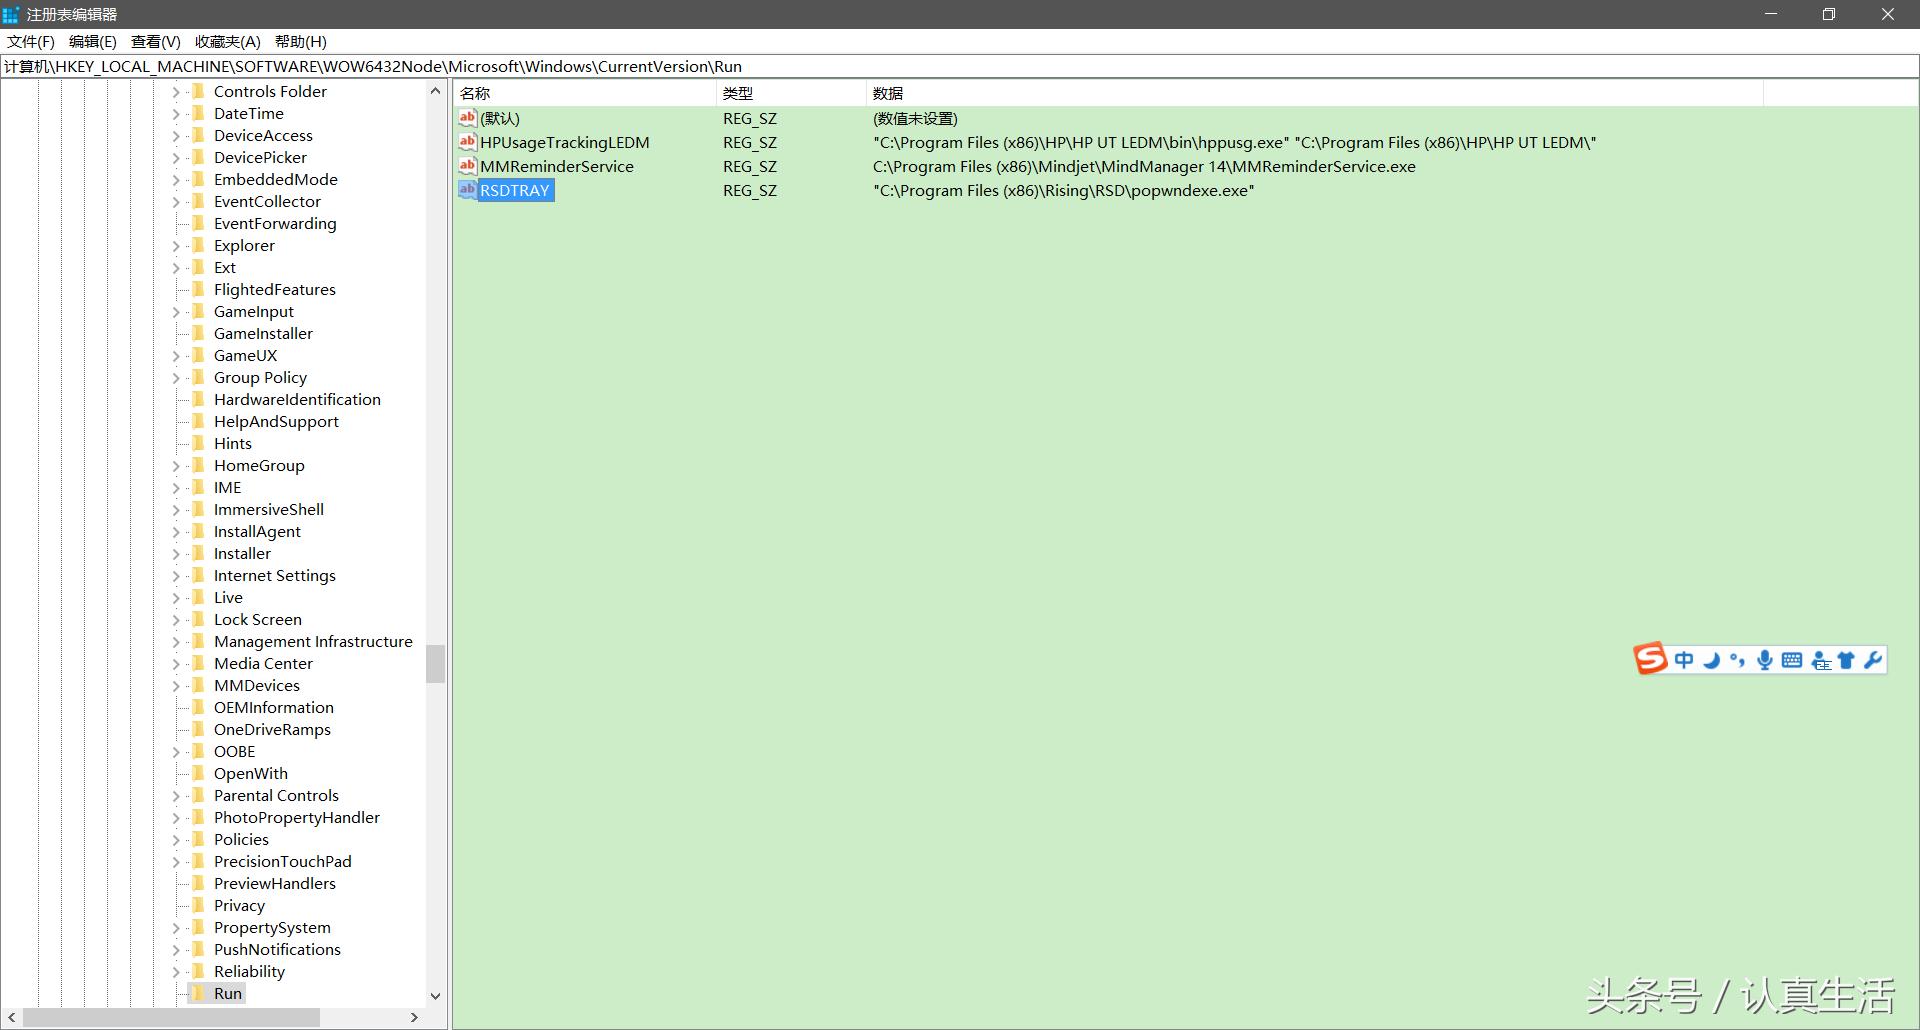
Task: Click the string value icon beside (默认)
Action: pos(467,118)
